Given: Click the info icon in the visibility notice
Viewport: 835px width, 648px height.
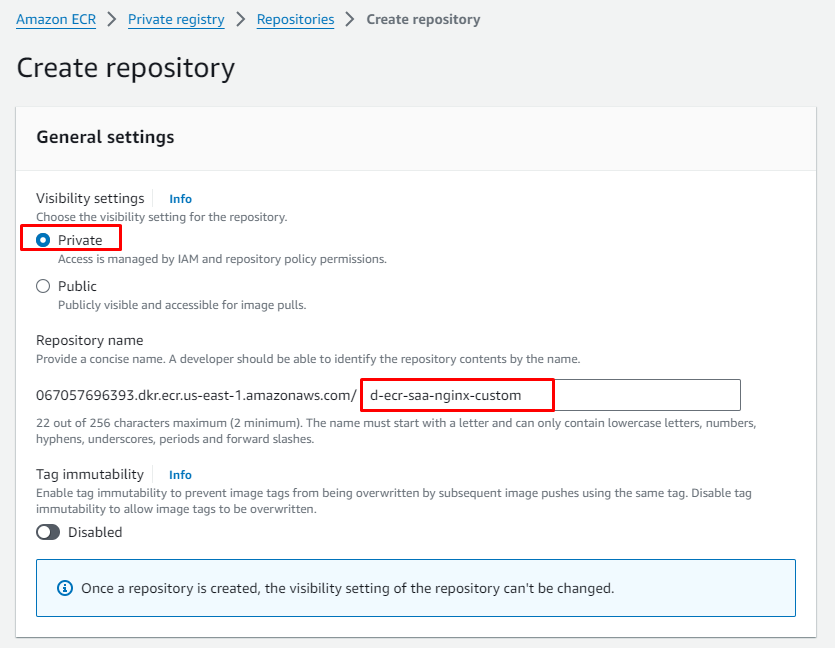Looking at the screenshot, I should (65, 588).
